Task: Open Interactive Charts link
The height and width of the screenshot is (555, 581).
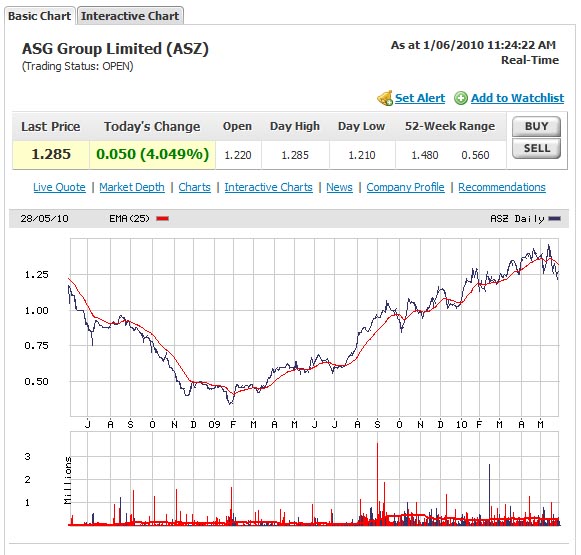Action: (269, 187)
